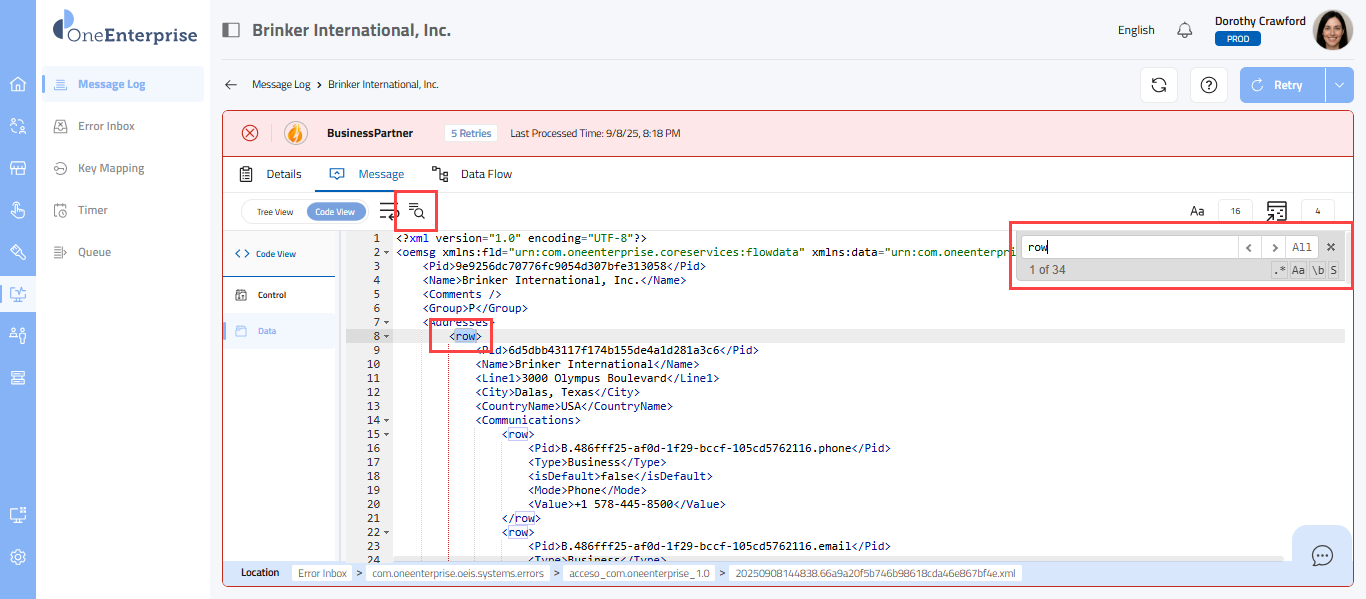Open the help question mark icon
Image resolution: width=1366 pixels, height=599 pixels.
1209,85
